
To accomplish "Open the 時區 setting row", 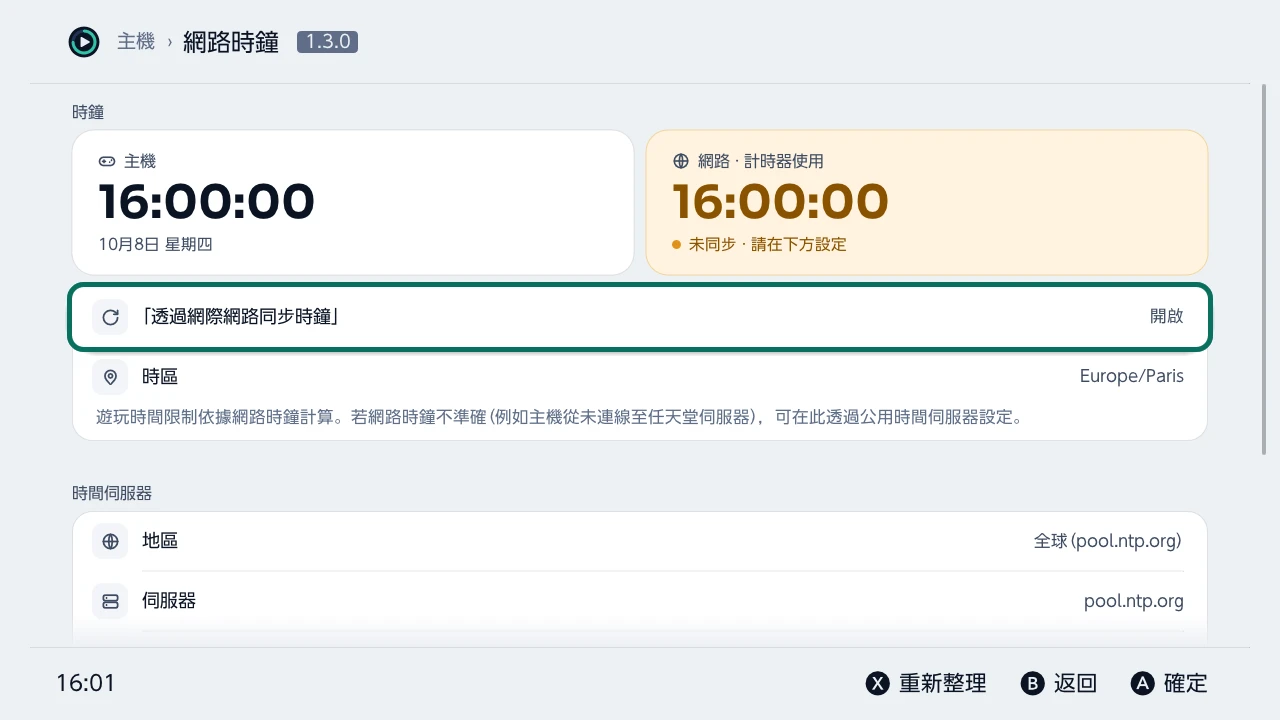I will pyautogui.click(x=640, y=377).
